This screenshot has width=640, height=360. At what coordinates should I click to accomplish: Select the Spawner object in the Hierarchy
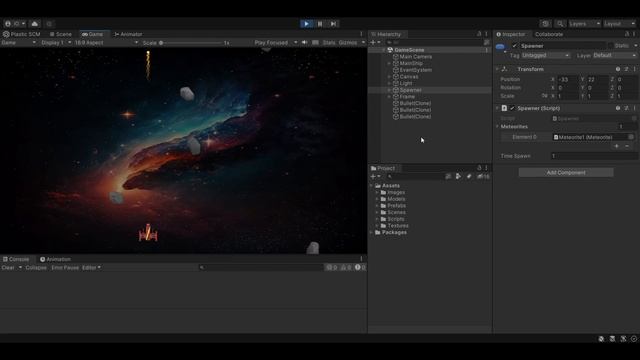pyautogui.click(x=410, y=90)
